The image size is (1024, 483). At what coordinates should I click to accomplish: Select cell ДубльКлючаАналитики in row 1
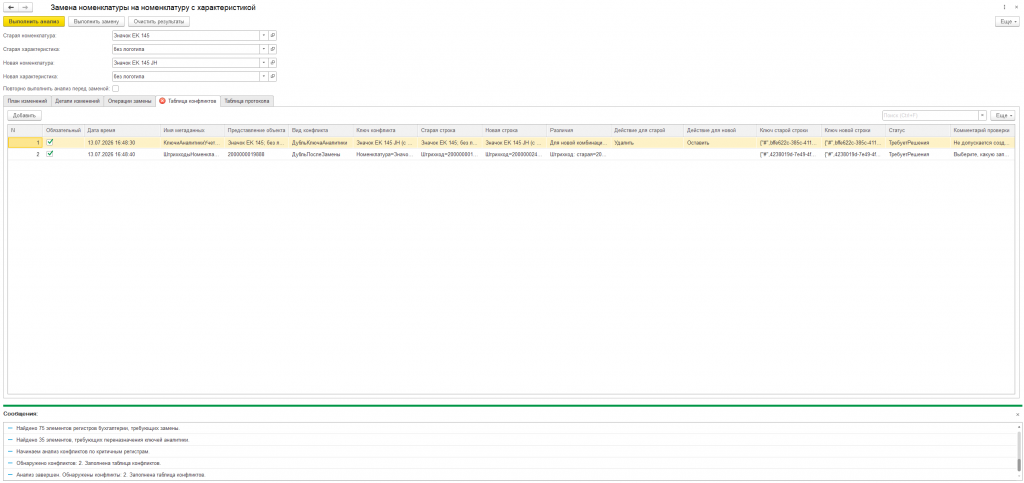[321, 142]
